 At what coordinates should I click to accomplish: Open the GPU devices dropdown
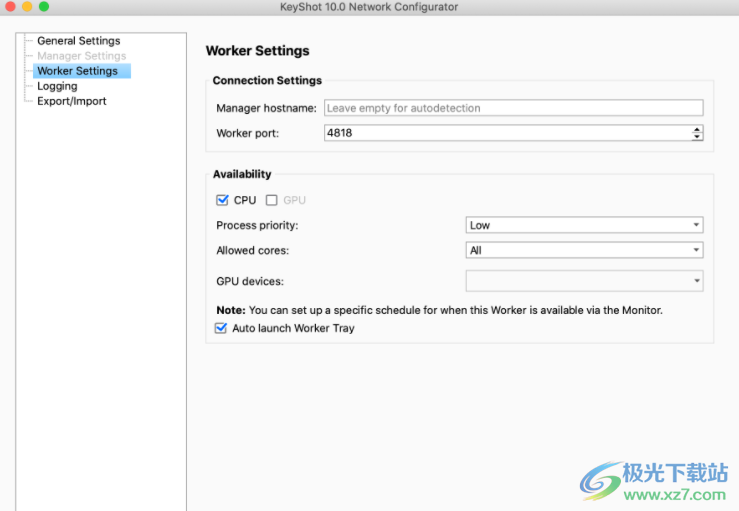coord(584,281)
